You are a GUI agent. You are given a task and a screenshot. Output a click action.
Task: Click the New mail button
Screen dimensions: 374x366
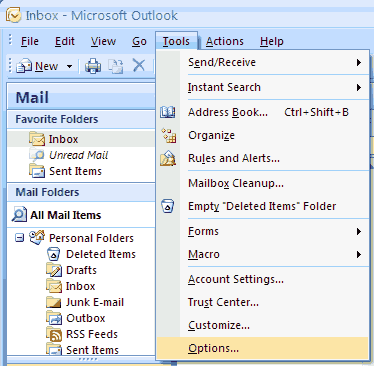point(37,66)
